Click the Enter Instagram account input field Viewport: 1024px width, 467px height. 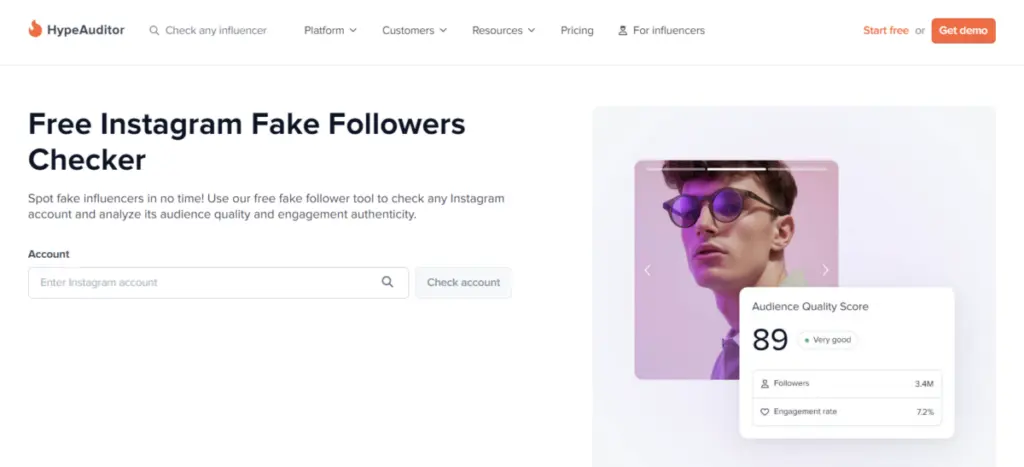tap(205, 283)
